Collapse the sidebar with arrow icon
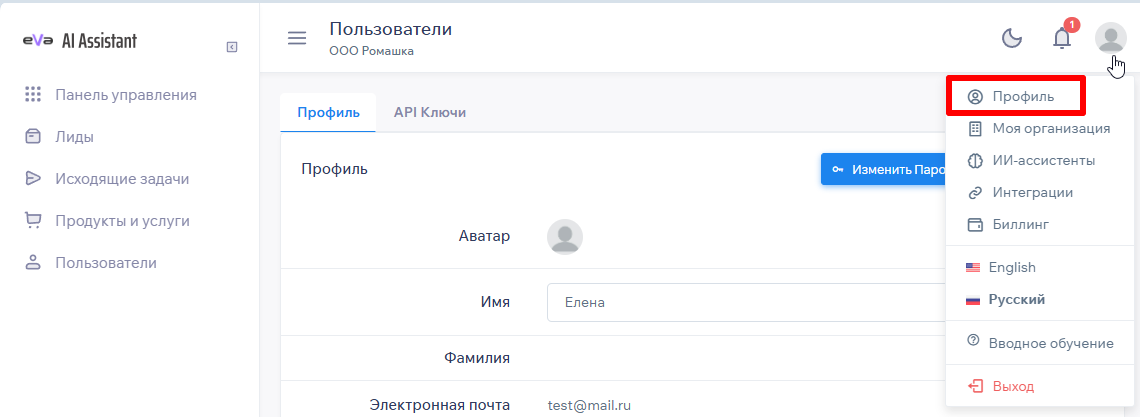The width and height of the screenshot is (1140, 417). click(232, 46)
